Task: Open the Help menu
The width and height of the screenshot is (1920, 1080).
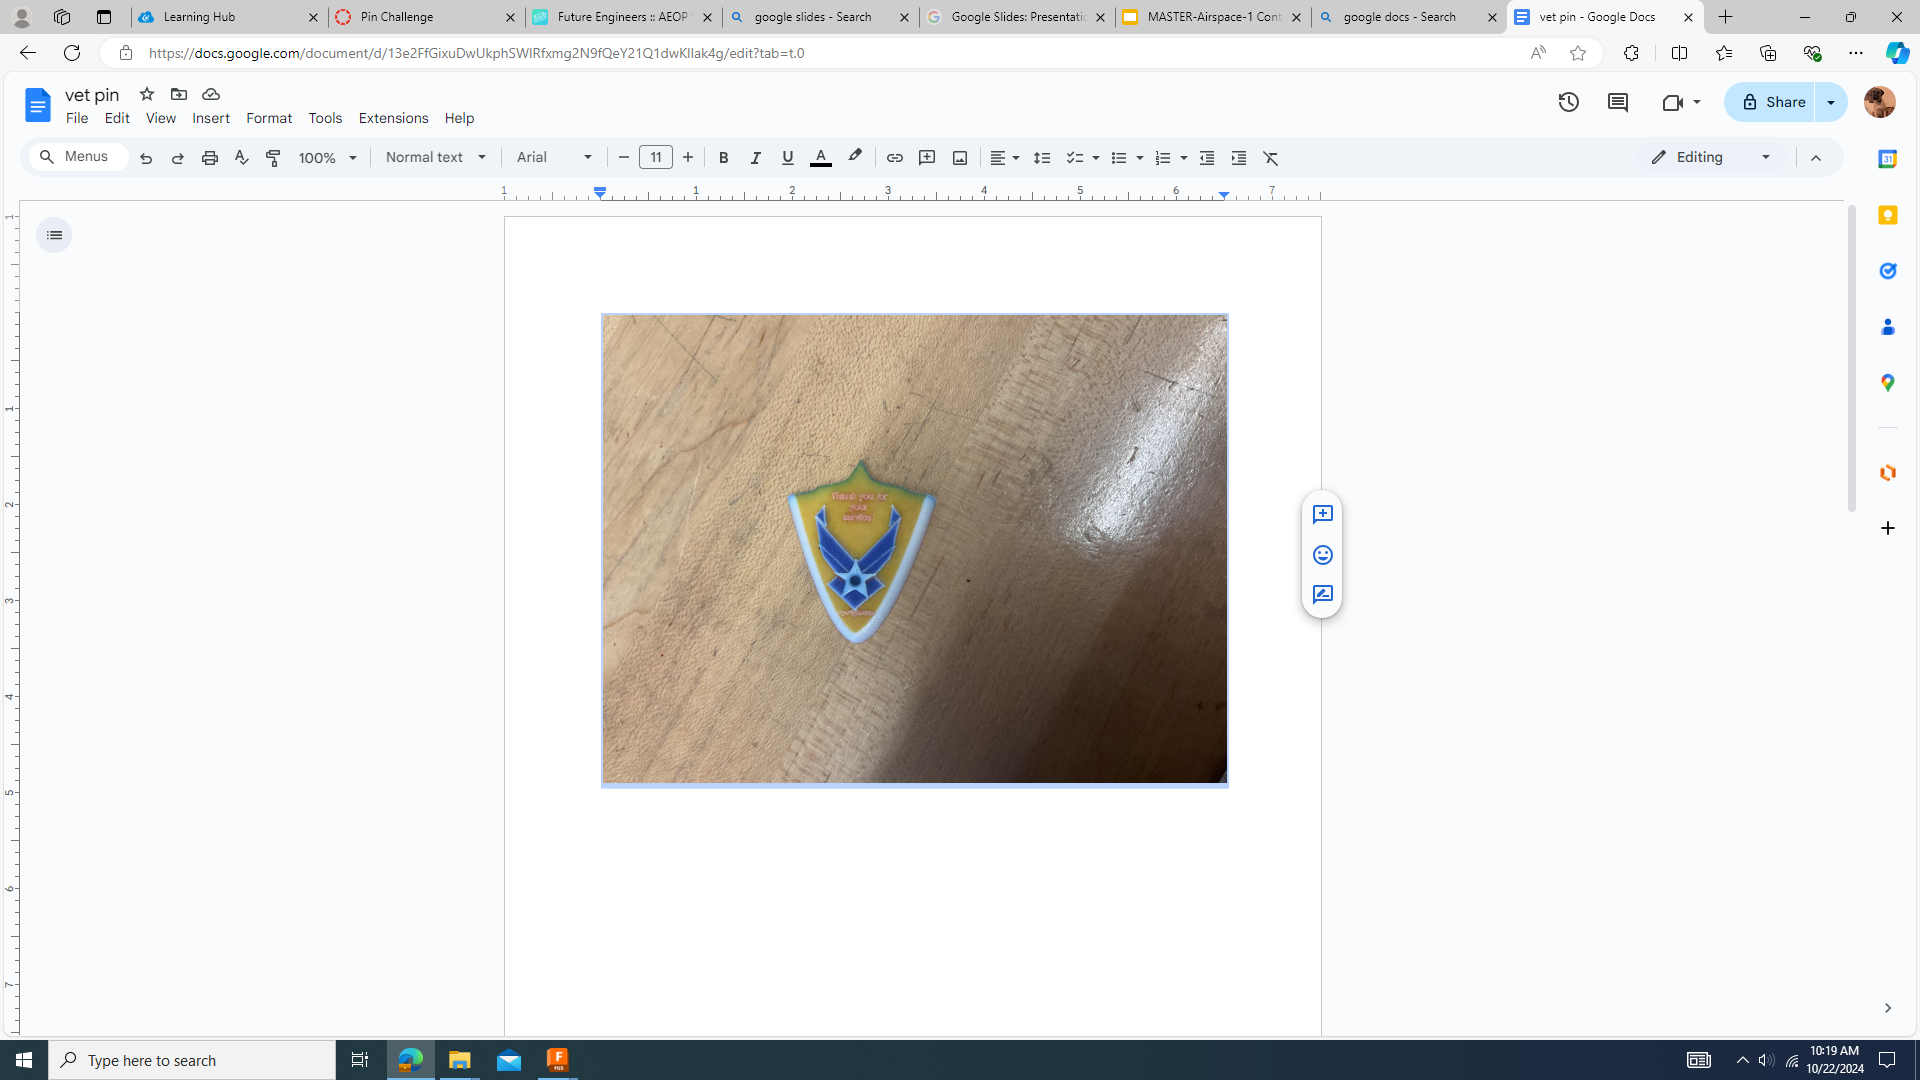Action: pyautogui.click(x=460, y=118)
